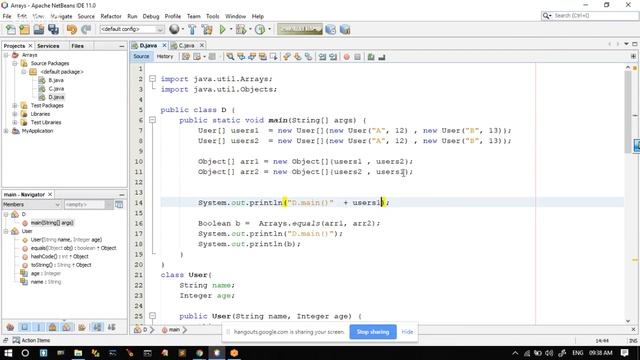Click the Hide link in sharing bar
Viewport: 640px width, 360px height.
coord(407,332)
